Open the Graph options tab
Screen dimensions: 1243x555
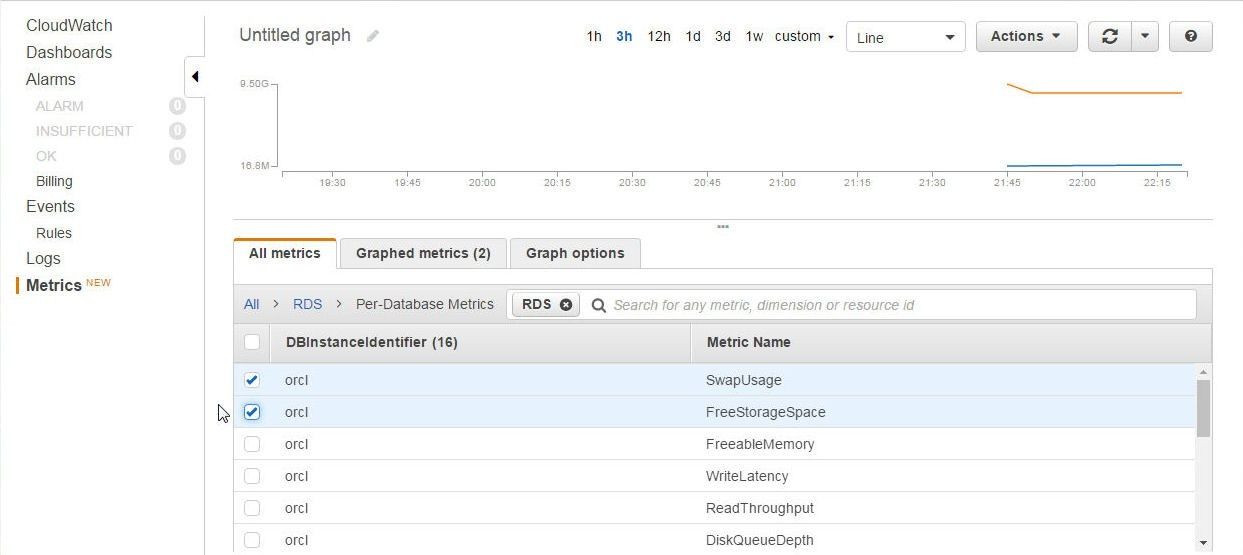point(575,253)
